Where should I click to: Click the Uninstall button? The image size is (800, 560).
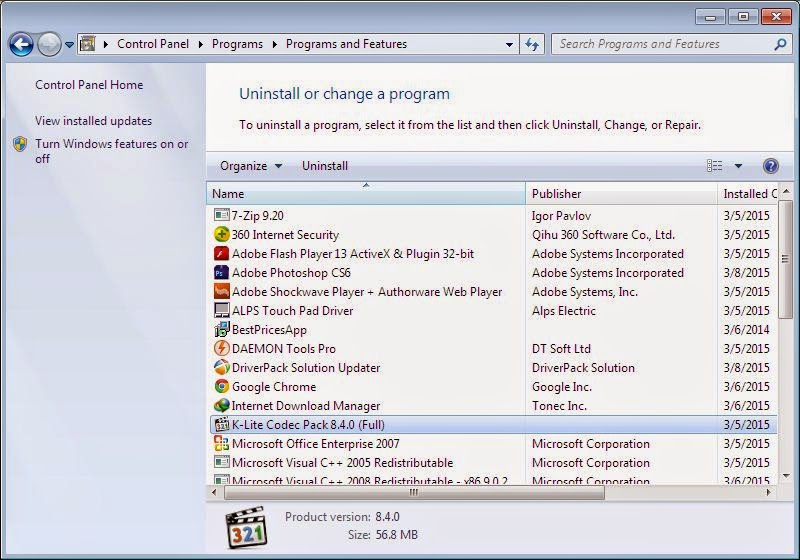[324, 166]
